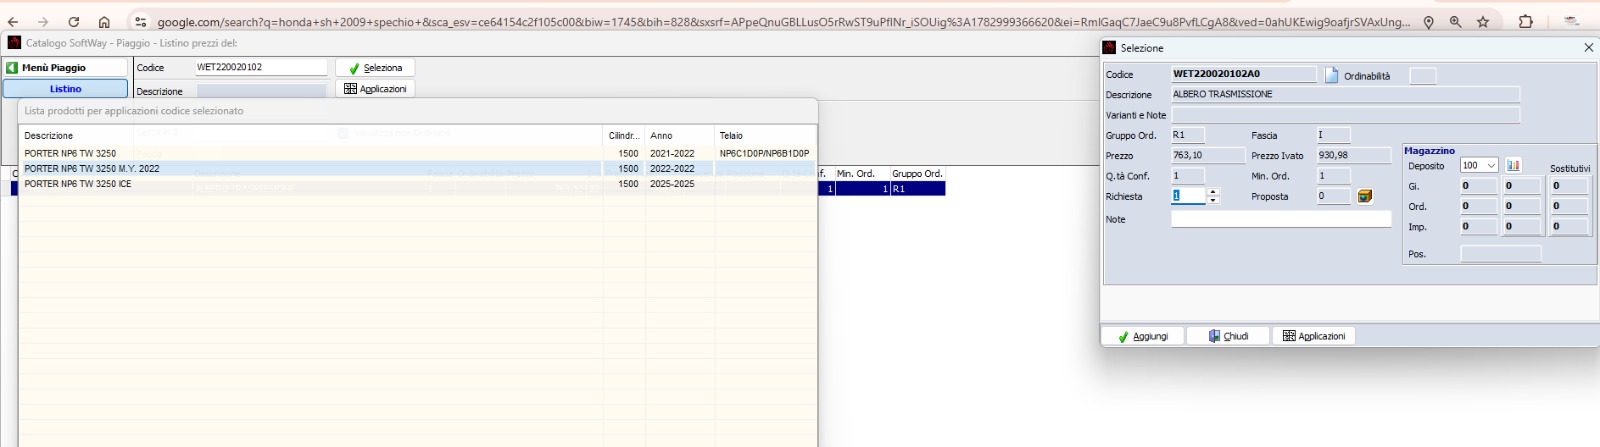The height and width of the screenshot is (447, 1600).
Task: Close the Selezione dialog with X
Action: coord(1588,47)
